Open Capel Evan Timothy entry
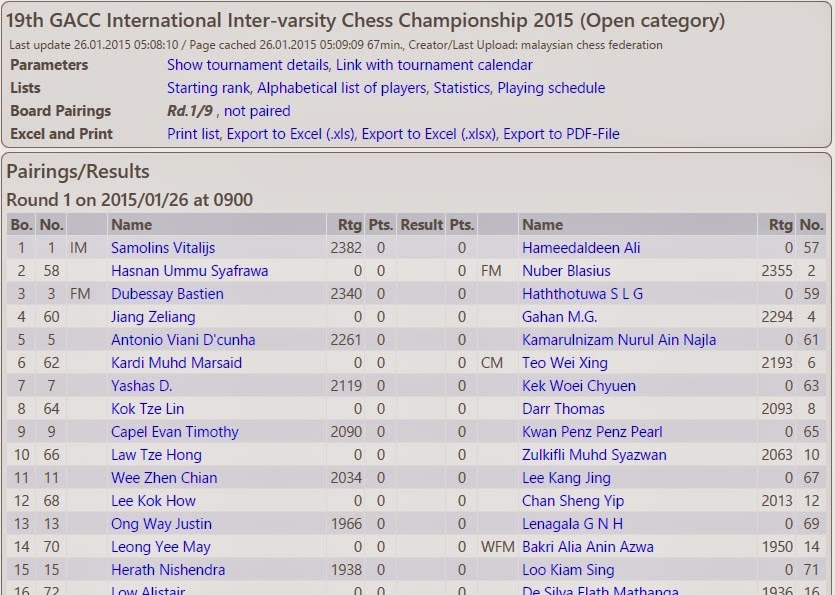The height and width of the screenshot is (595, 835). [175, 432]
